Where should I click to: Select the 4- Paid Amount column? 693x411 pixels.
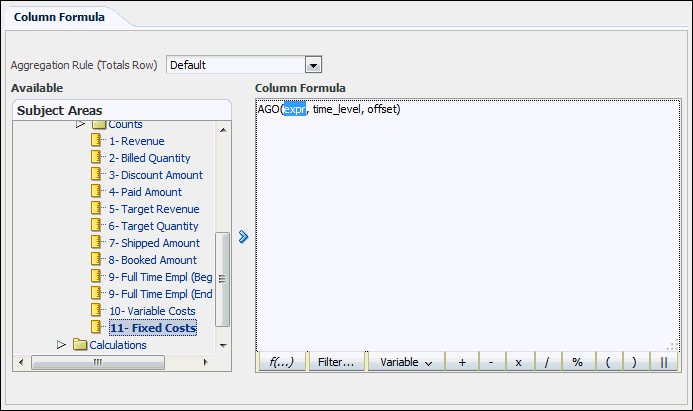coord(145,192)
